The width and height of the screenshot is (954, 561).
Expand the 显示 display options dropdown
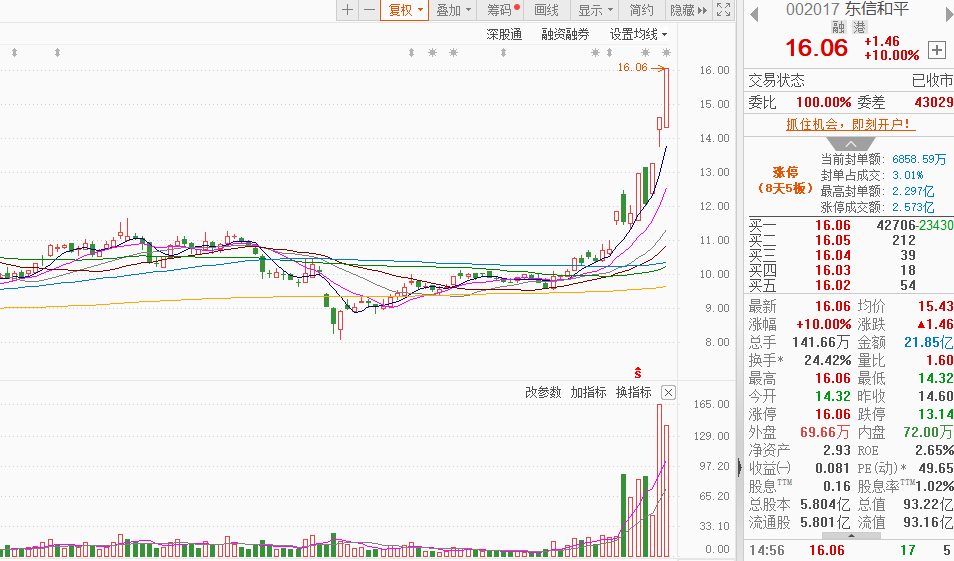[x=594, y=10]
